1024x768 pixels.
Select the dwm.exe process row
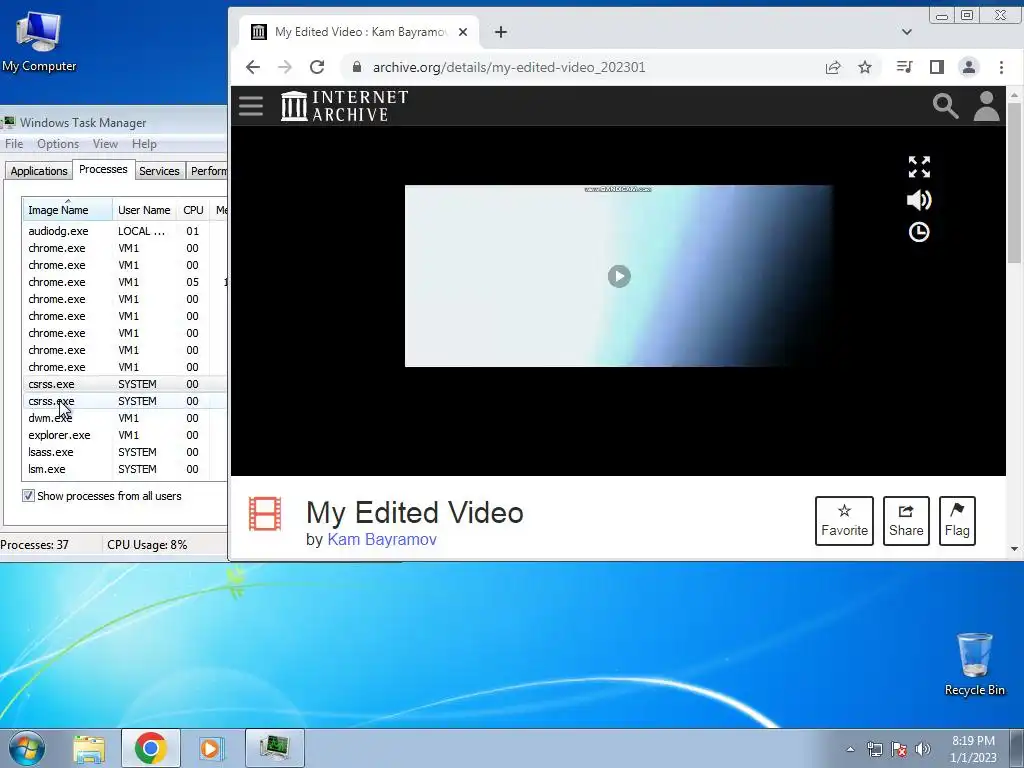pyautogui.click(x=124, y=418)
